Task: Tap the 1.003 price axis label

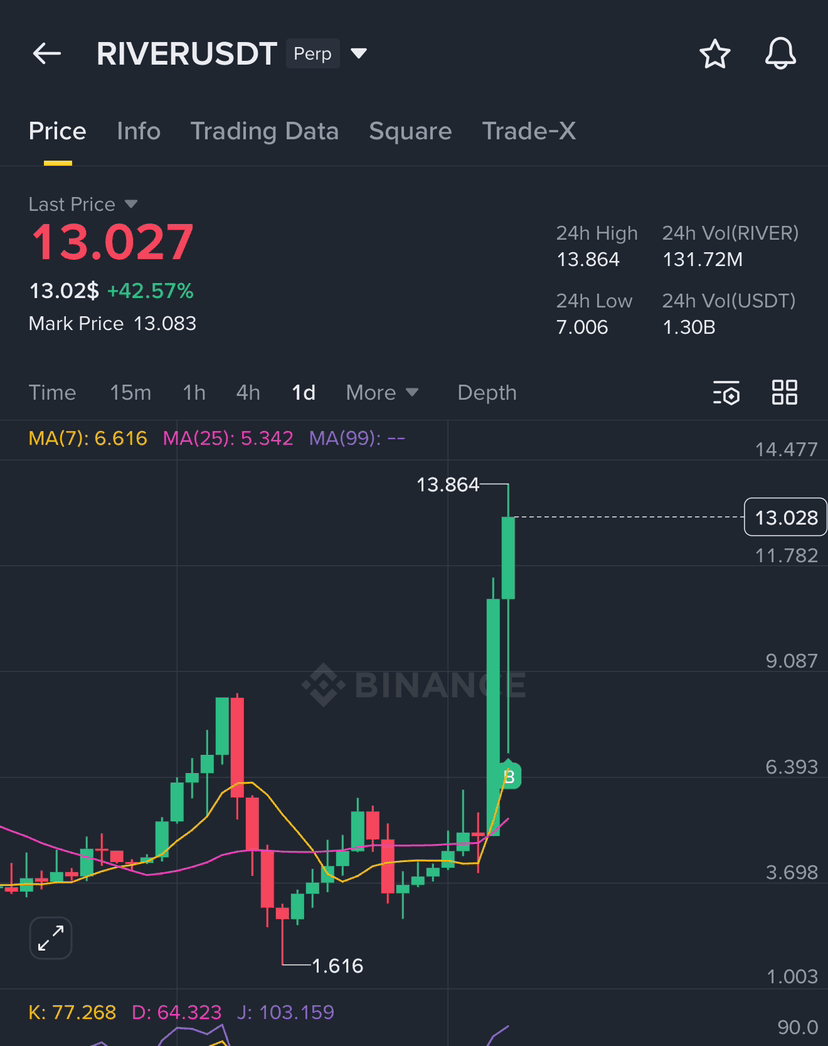Action: [x=792, y=977]
